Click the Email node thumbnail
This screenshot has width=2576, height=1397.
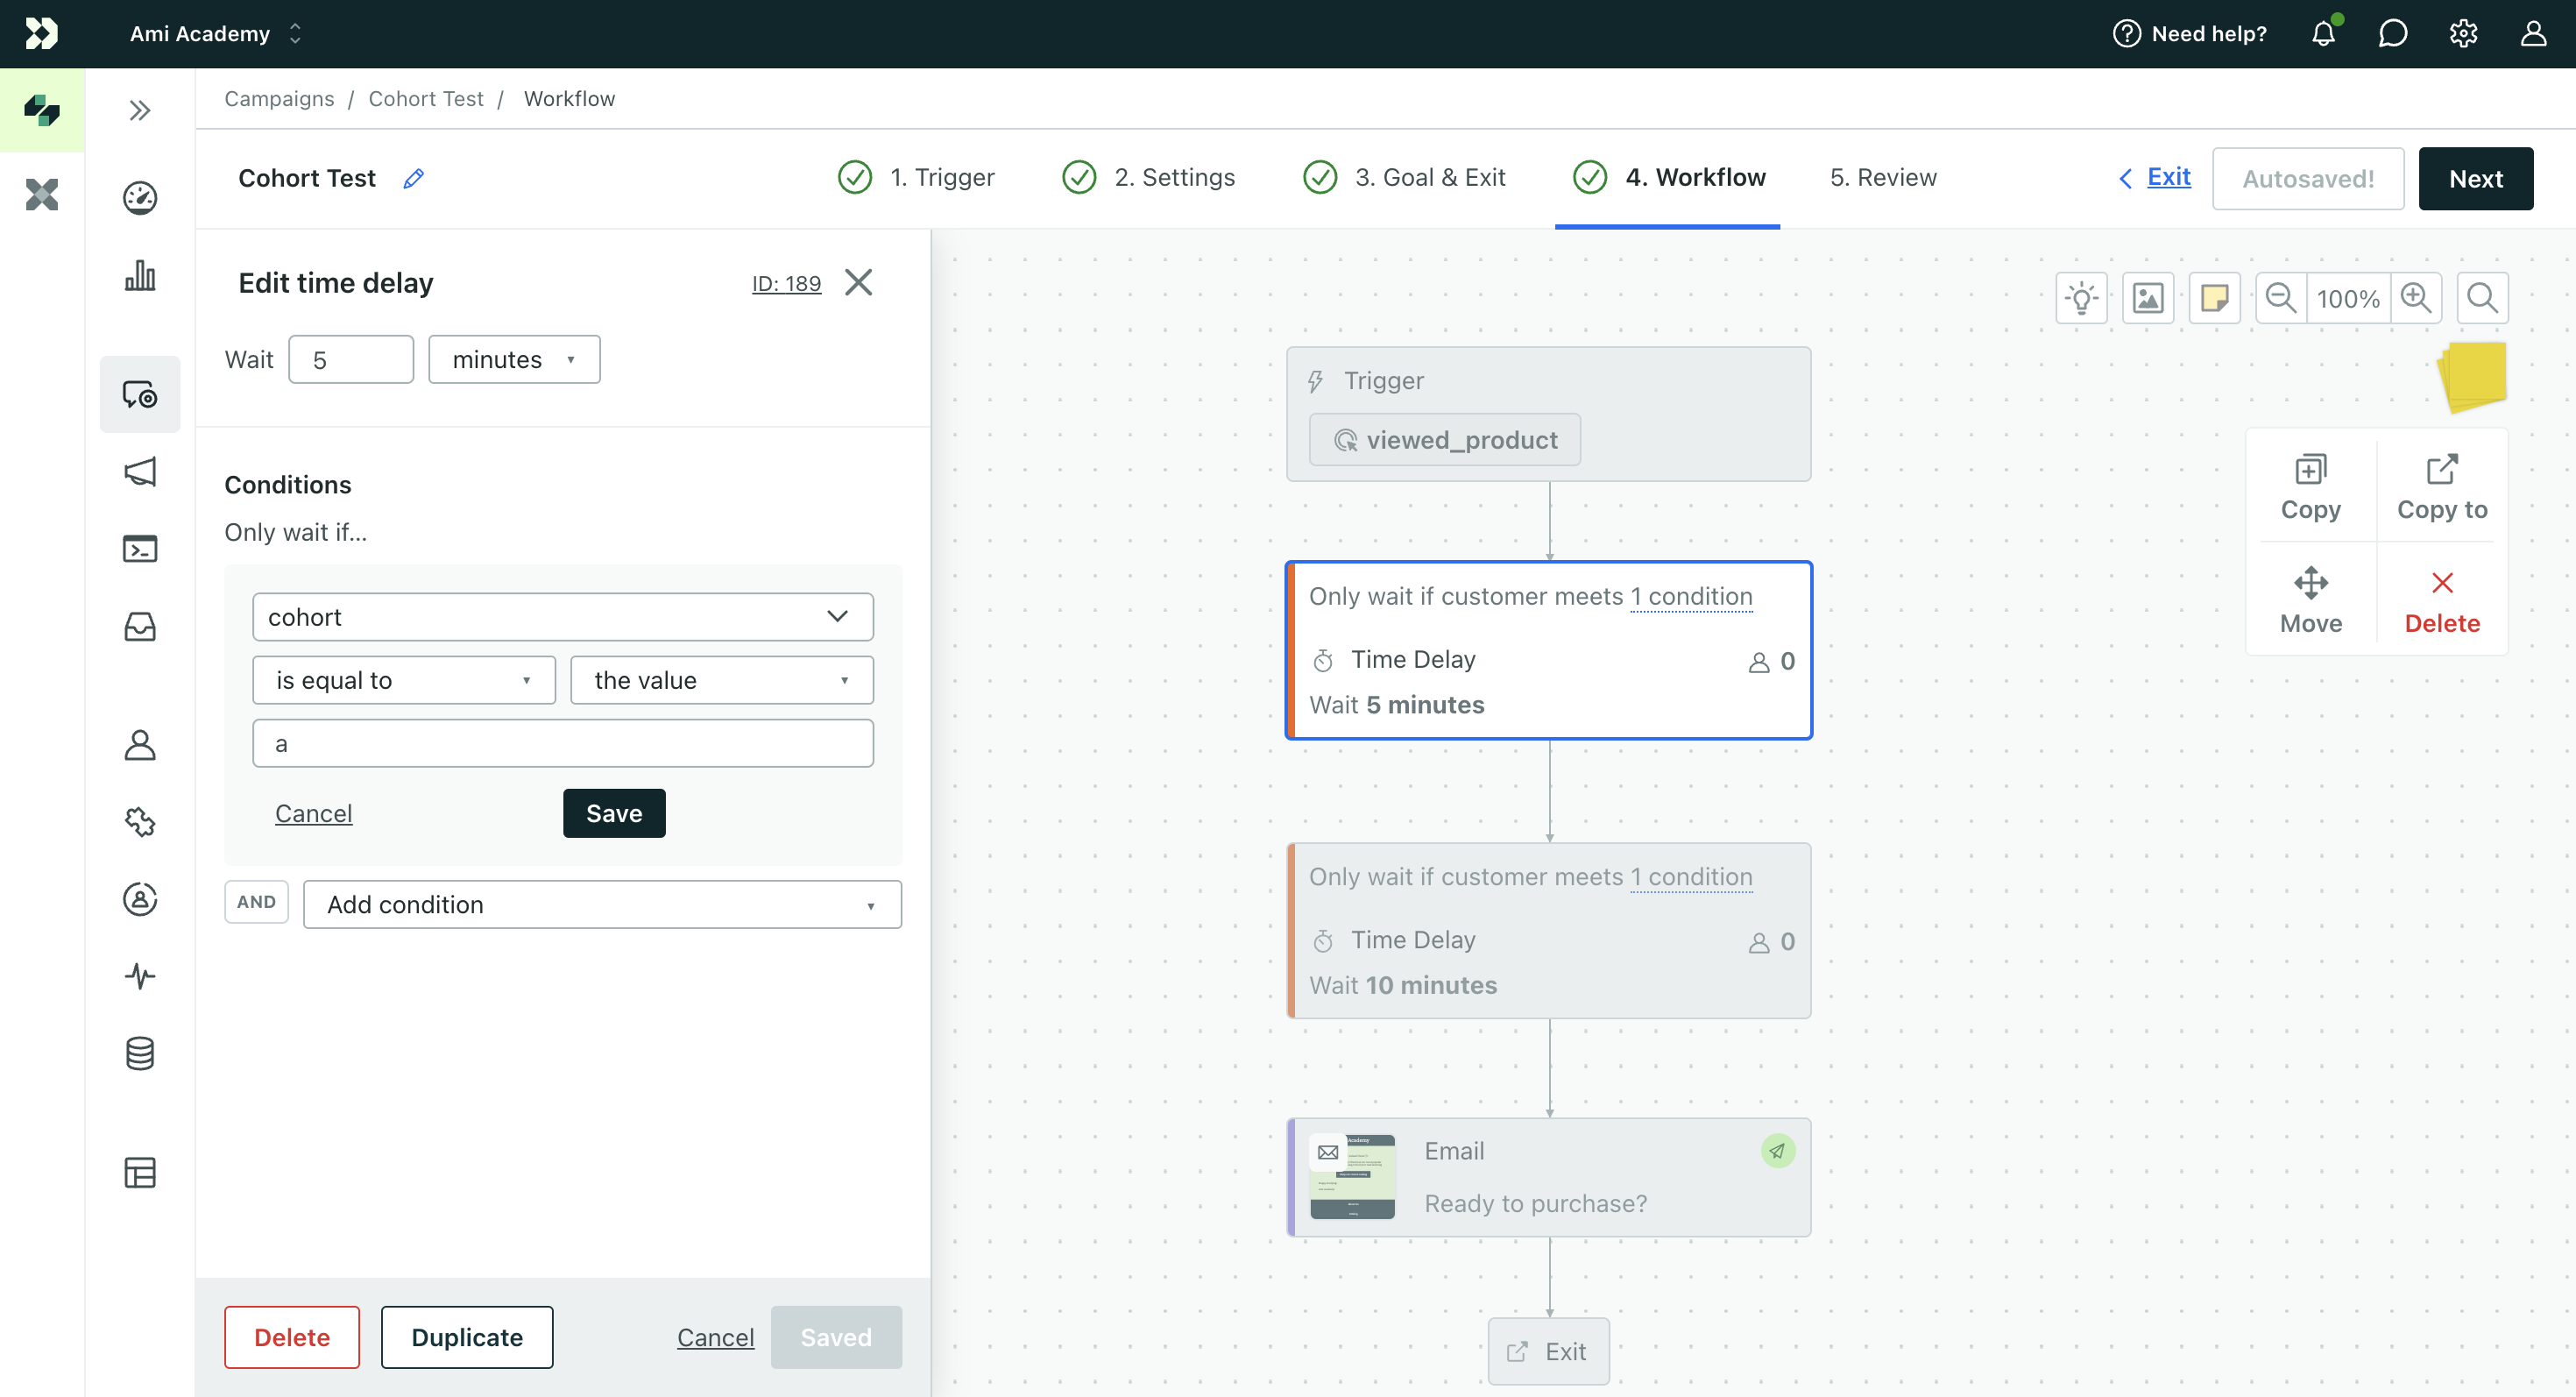click(x=1352, y=1177)
